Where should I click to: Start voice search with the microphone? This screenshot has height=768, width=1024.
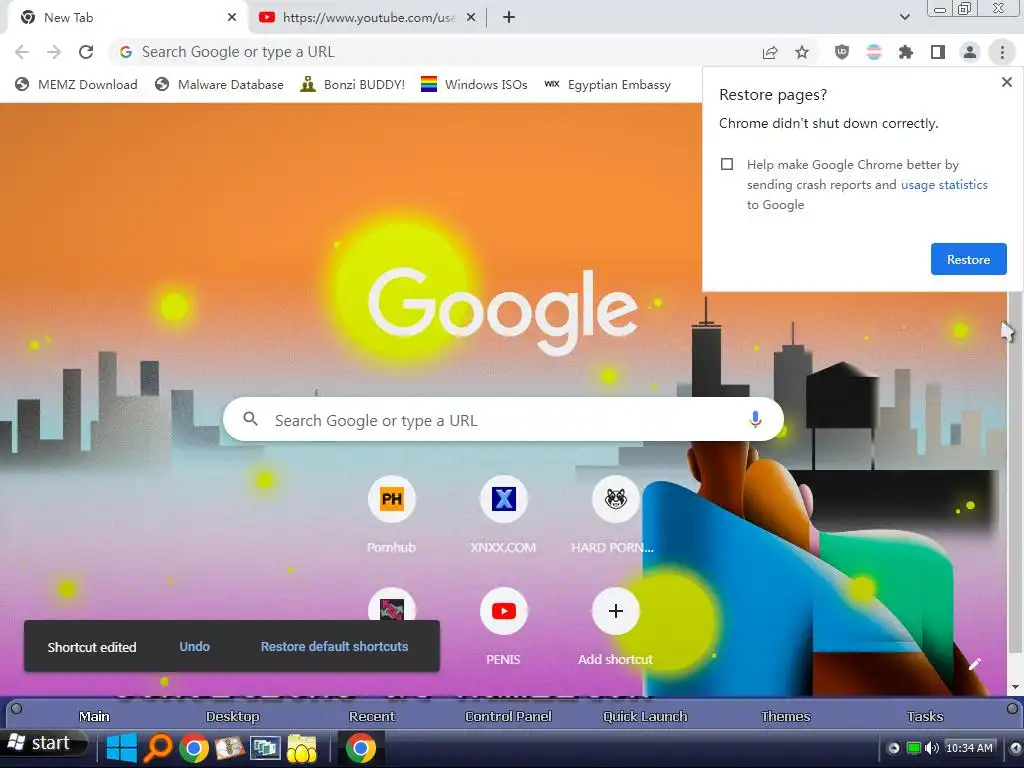click(755, 419)
